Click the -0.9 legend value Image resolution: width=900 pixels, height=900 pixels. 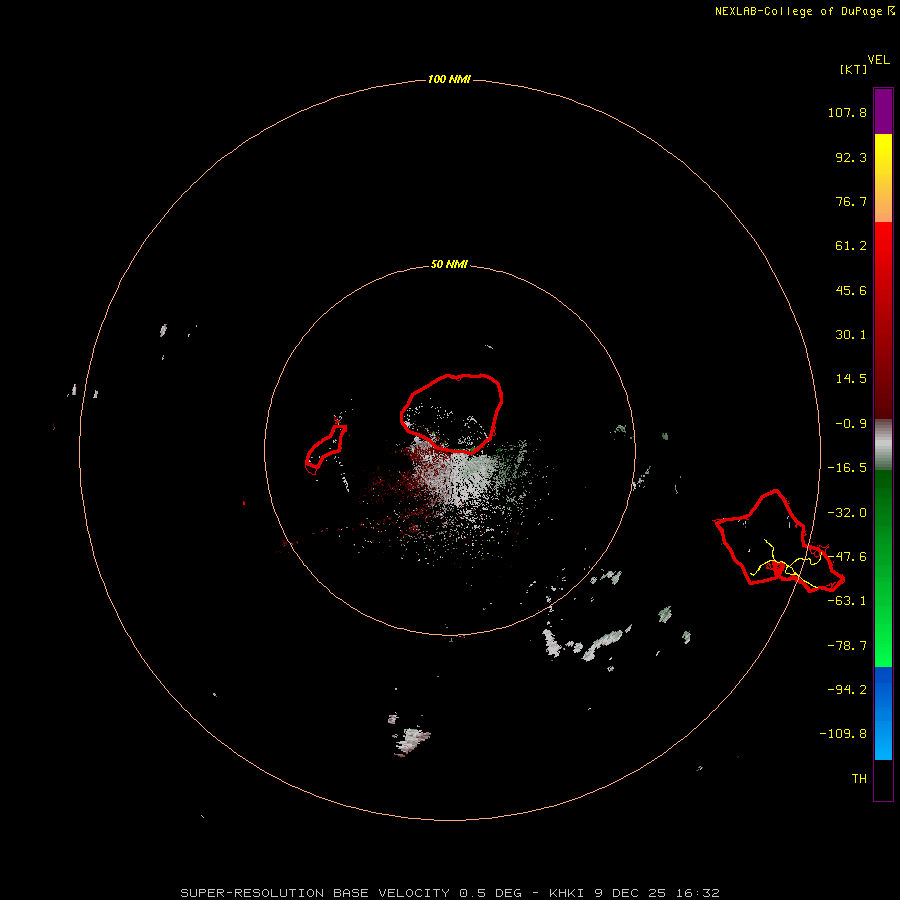[x=851, y=424]
